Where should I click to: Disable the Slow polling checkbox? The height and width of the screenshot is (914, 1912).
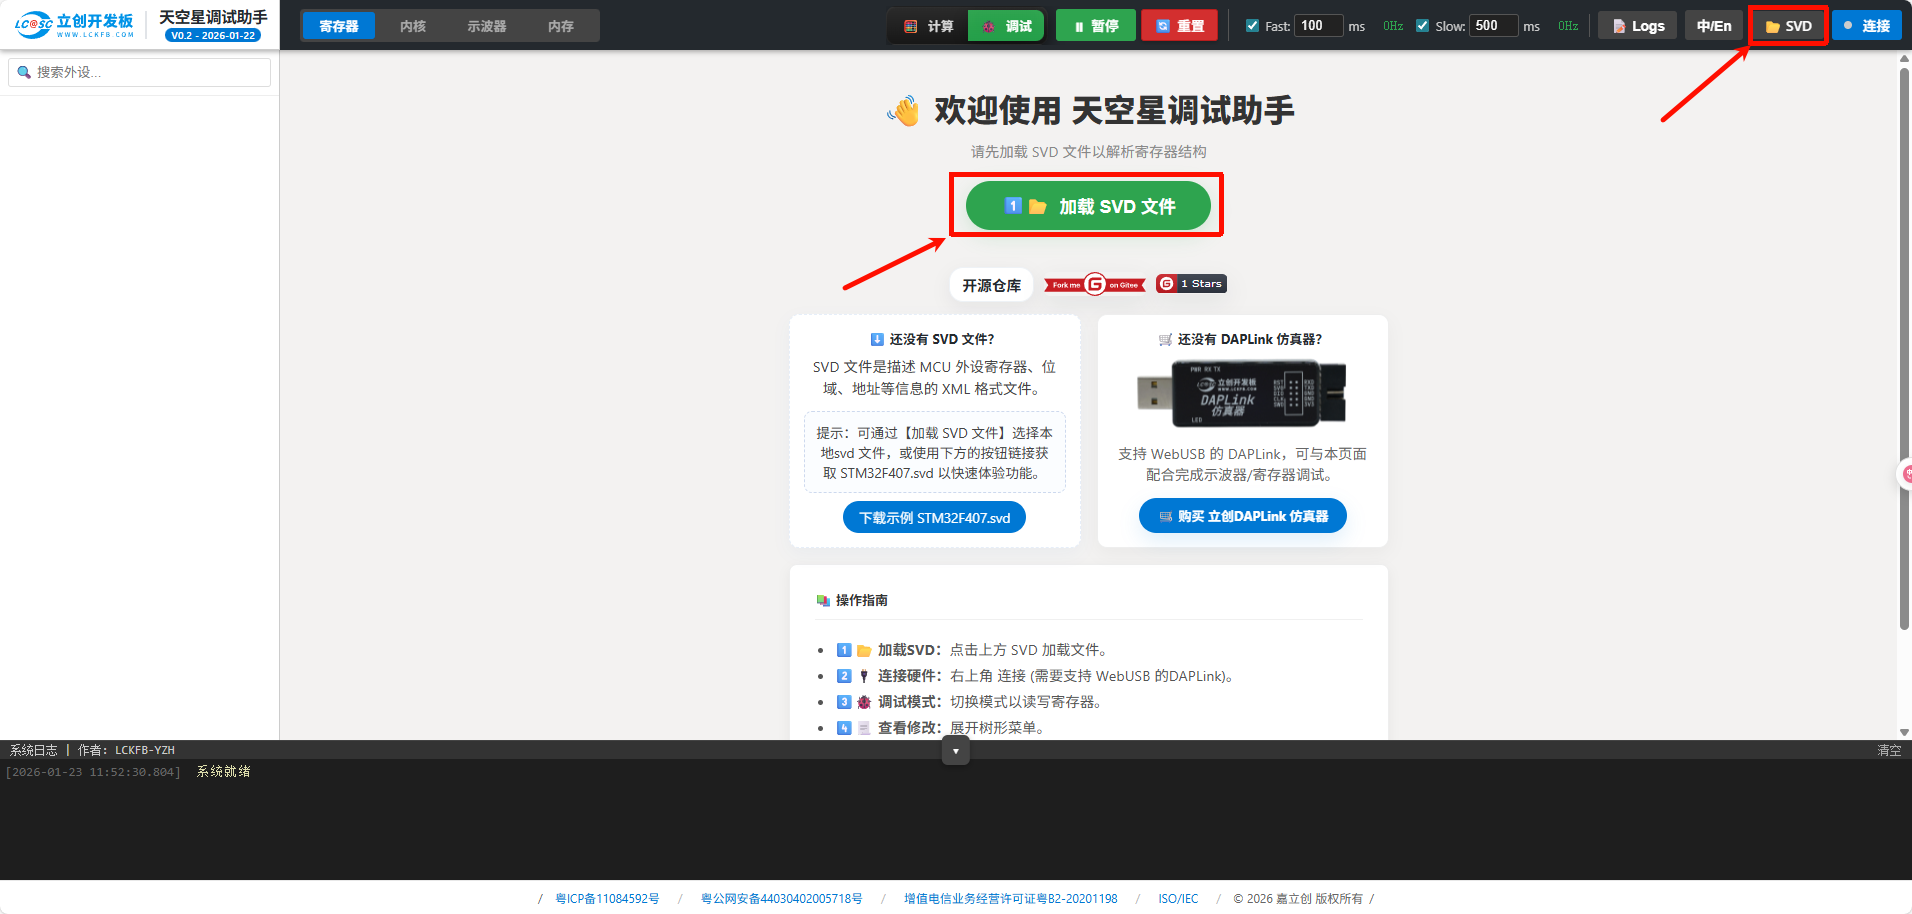tap(1422, 25)
